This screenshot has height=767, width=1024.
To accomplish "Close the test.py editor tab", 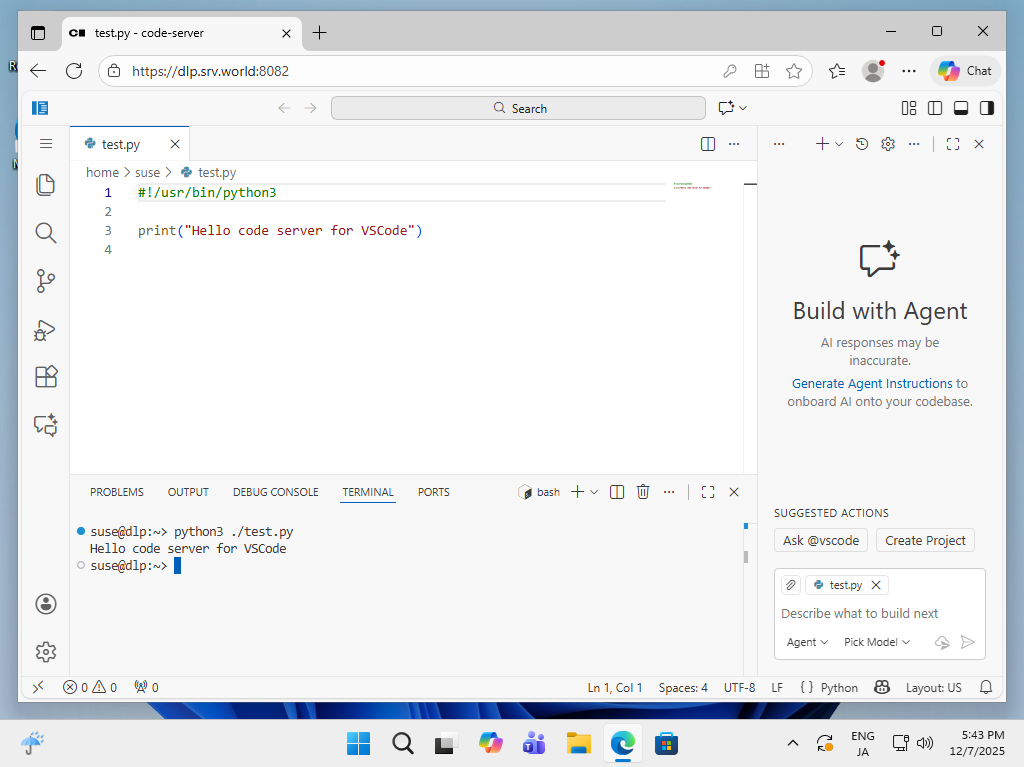I will pyautogui.click(x=175, y=144).
